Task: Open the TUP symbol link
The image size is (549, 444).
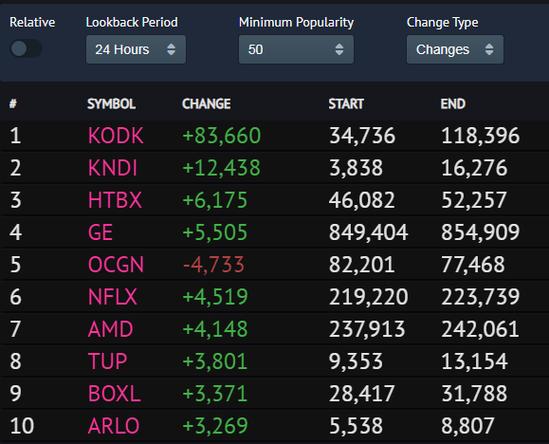Action: pos(107,361)
